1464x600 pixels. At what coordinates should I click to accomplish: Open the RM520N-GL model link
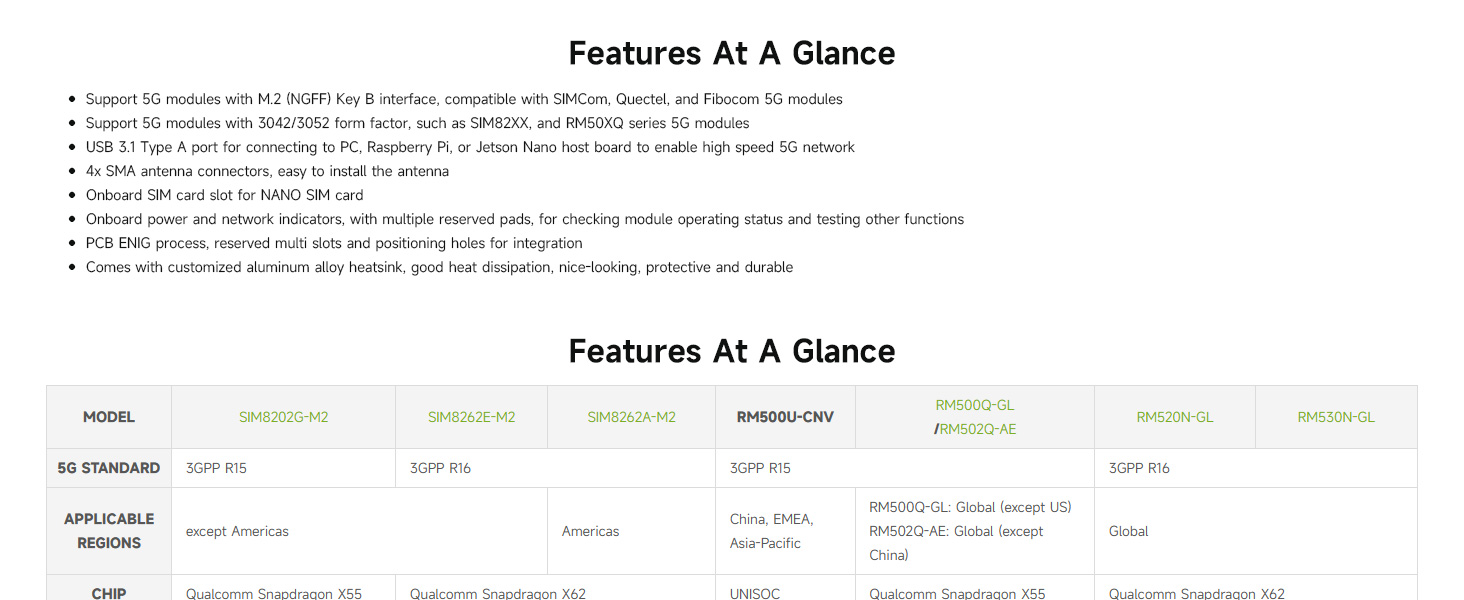click(x=1174, y=417)
